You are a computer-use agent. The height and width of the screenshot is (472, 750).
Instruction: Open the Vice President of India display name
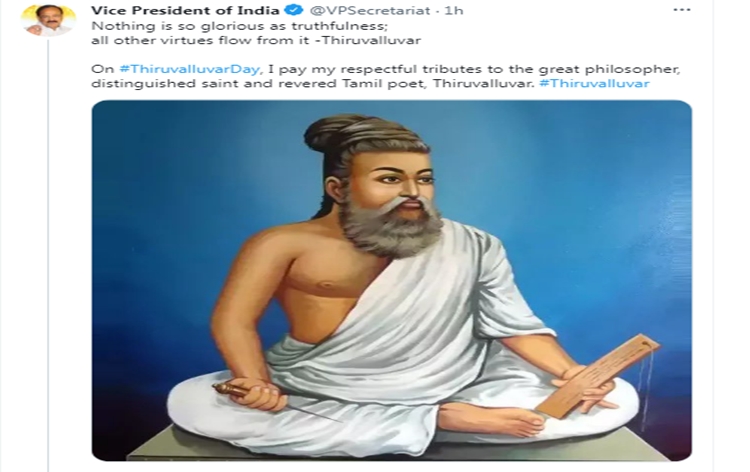point(185,10)
